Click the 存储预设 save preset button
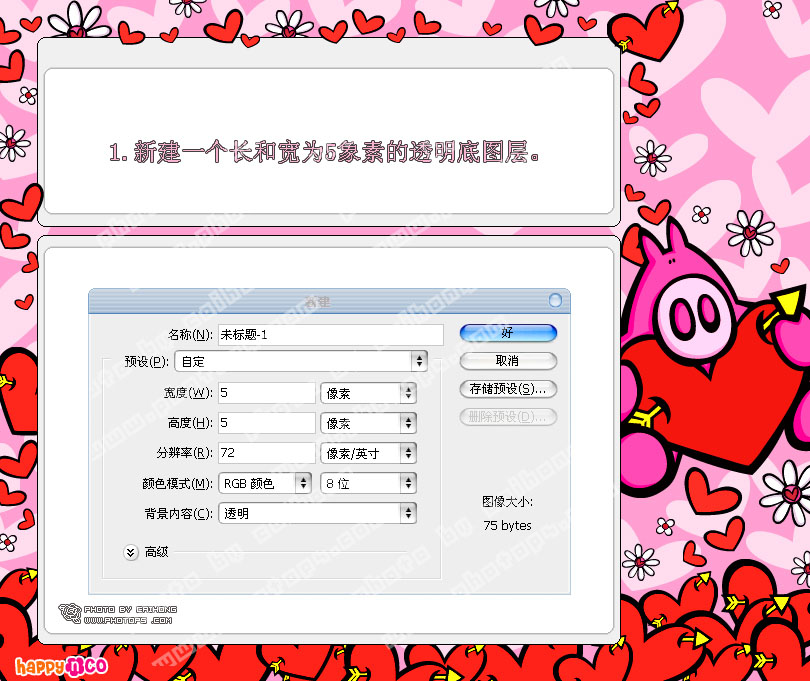 click(x=507, y=389)
